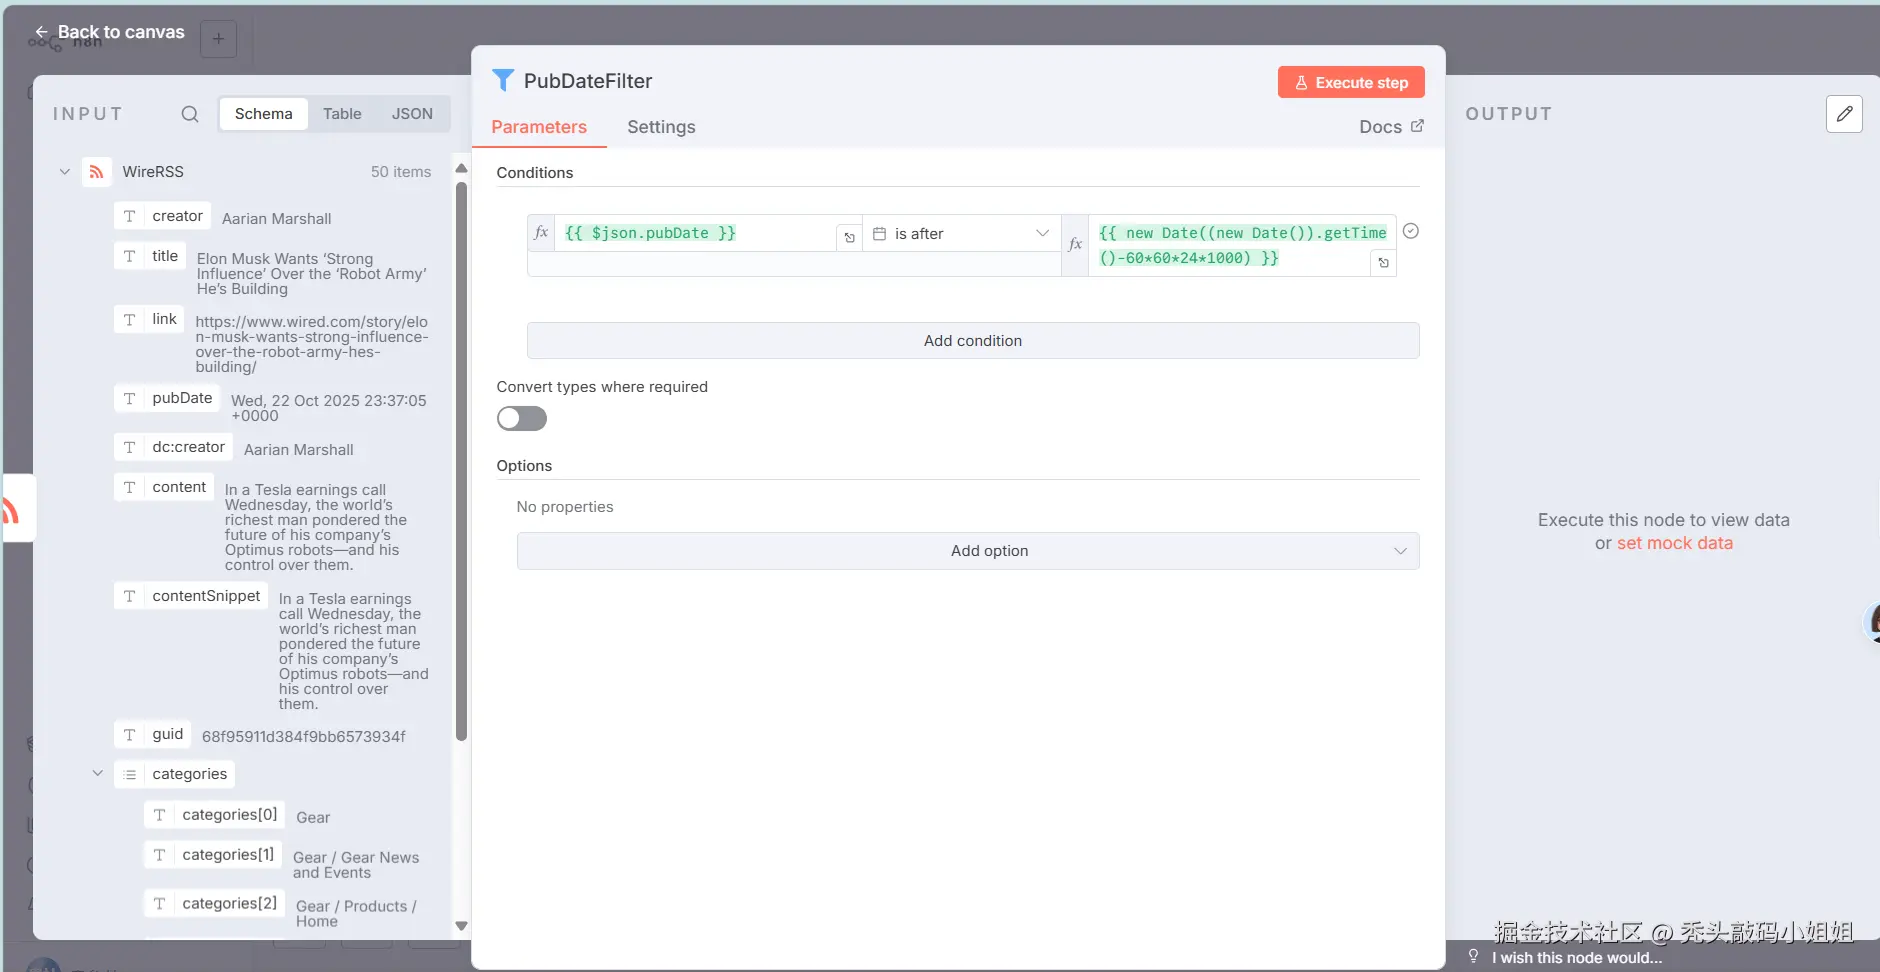Click the '50 items' count text
The width and height of the screenshot is (1880, 972).
401,172
